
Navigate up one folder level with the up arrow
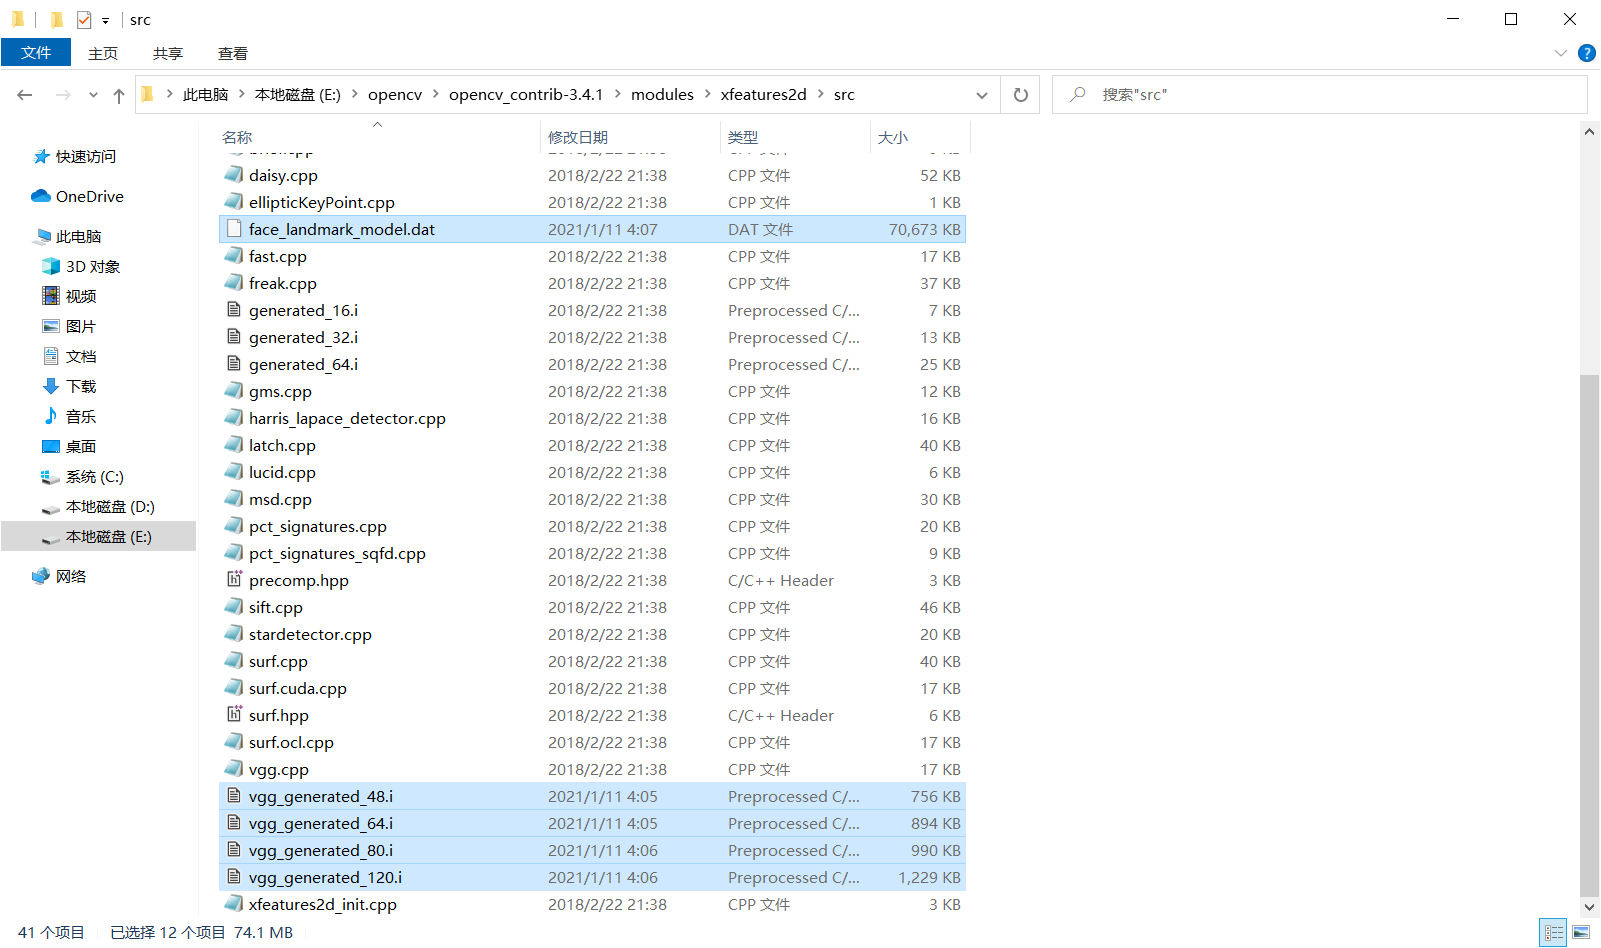[118, 94]
